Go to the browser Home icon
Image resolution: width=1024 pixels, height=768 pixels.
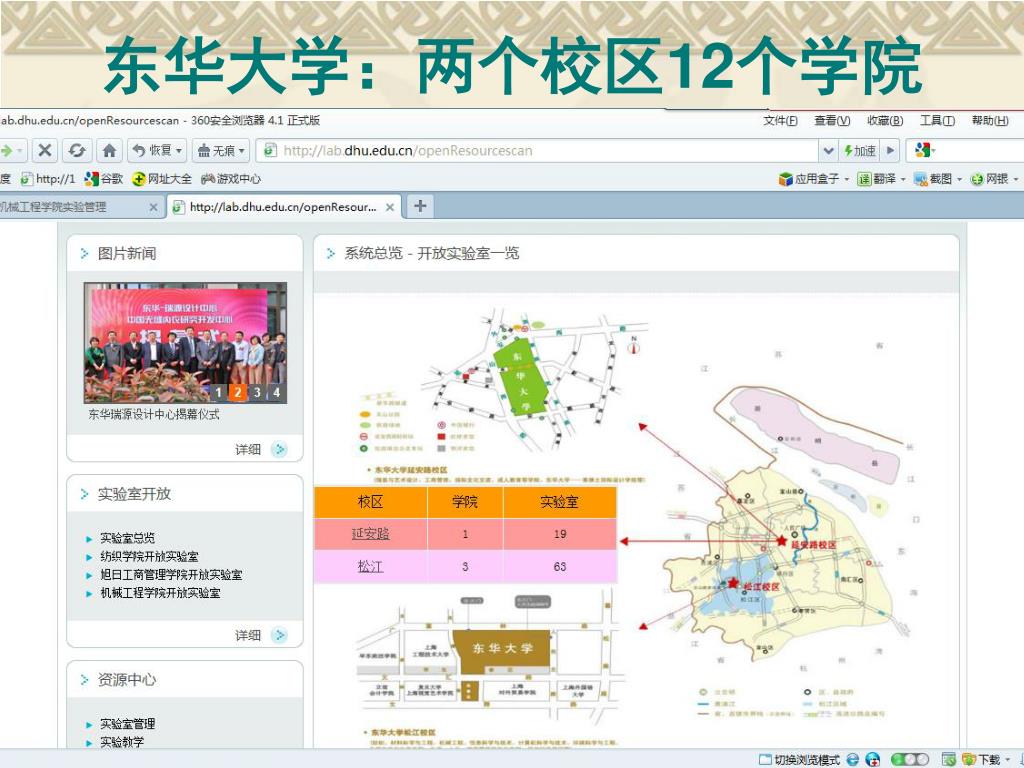(x=109, y=151)
